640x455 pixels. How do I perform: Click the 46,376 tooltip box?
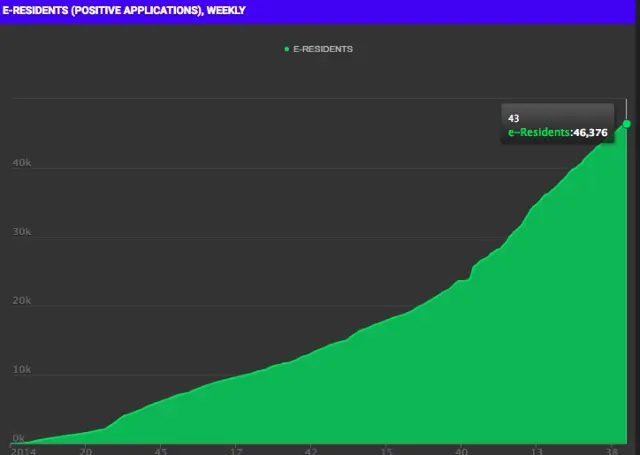coord(557,124)
